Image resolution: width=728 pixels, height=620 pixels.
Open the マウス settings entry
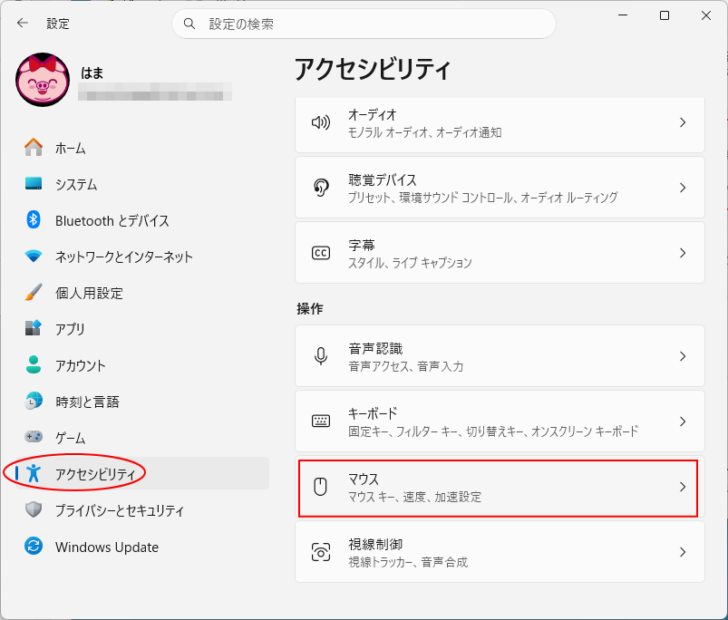tap(500, 487)
